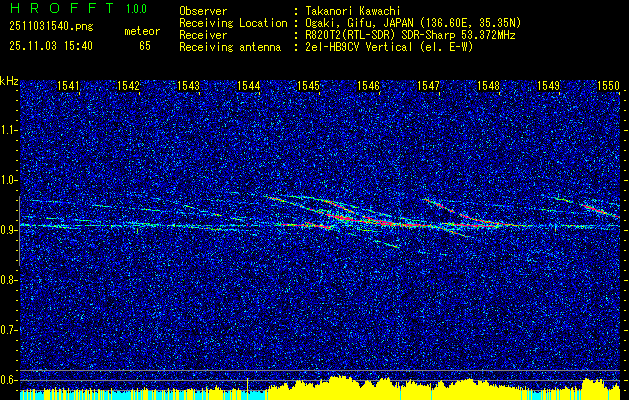The image size is (629, 400).
Task: Click the meteor label
Action: pos(142,31)
